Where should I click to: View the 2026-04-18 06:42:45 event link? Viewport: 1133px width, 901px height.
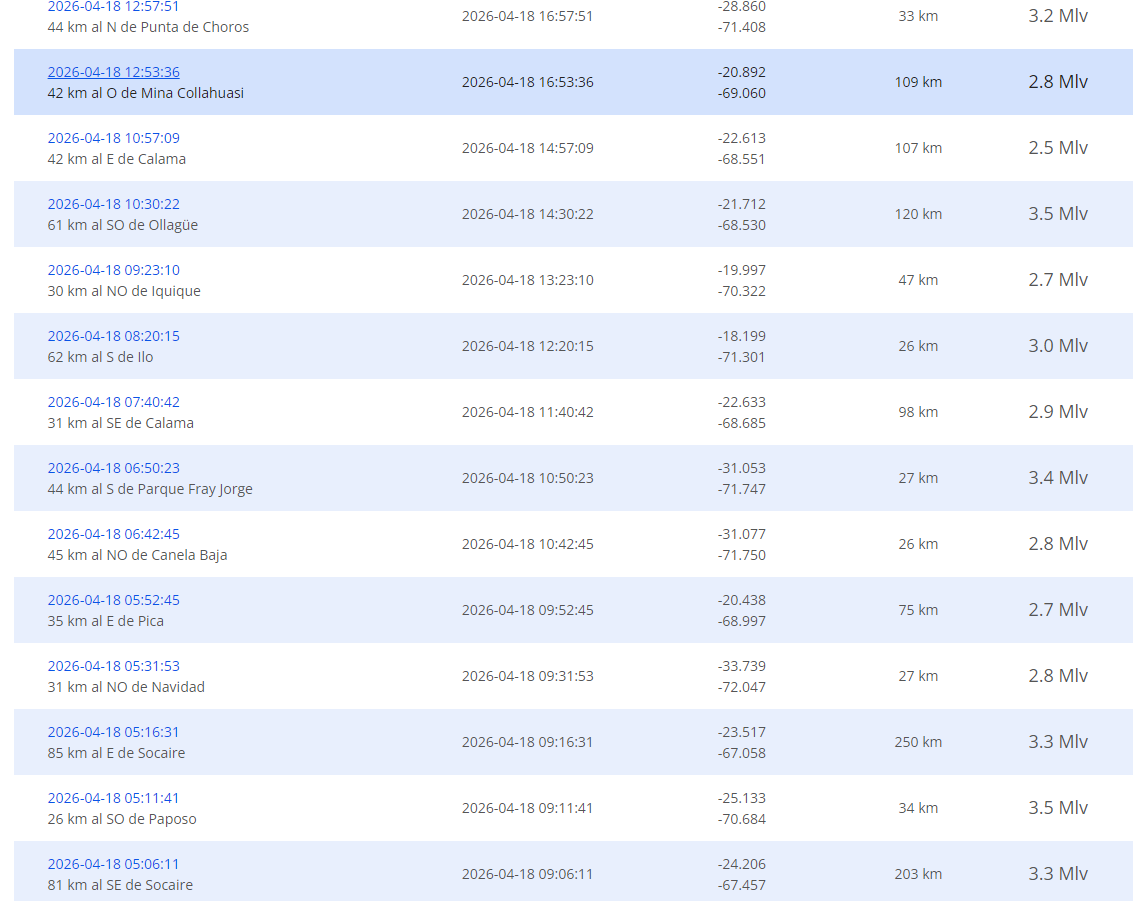[x=113, y=534]
